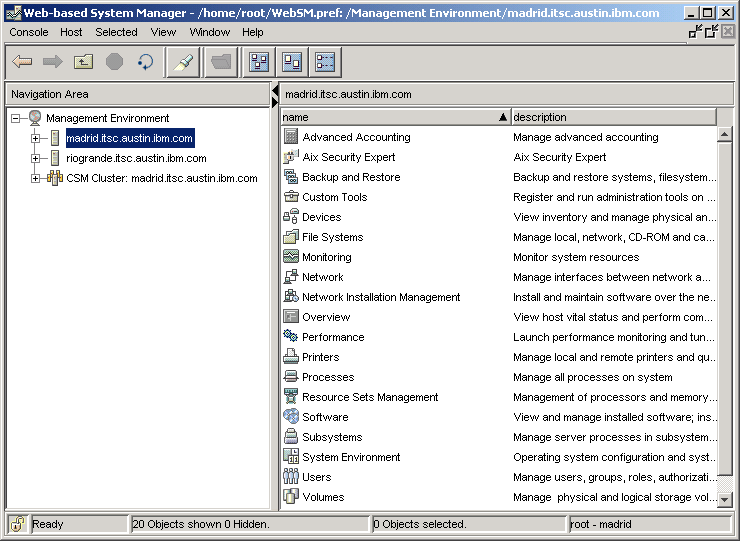
Task: Select the "Monitor system resources" description
Action: click(x=576, y=257)
